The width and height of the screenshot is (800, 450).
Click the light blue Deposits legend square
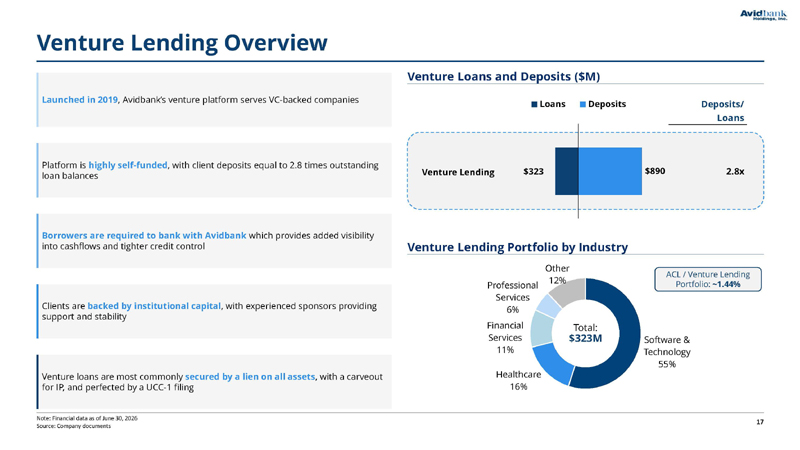pos(583,105)
